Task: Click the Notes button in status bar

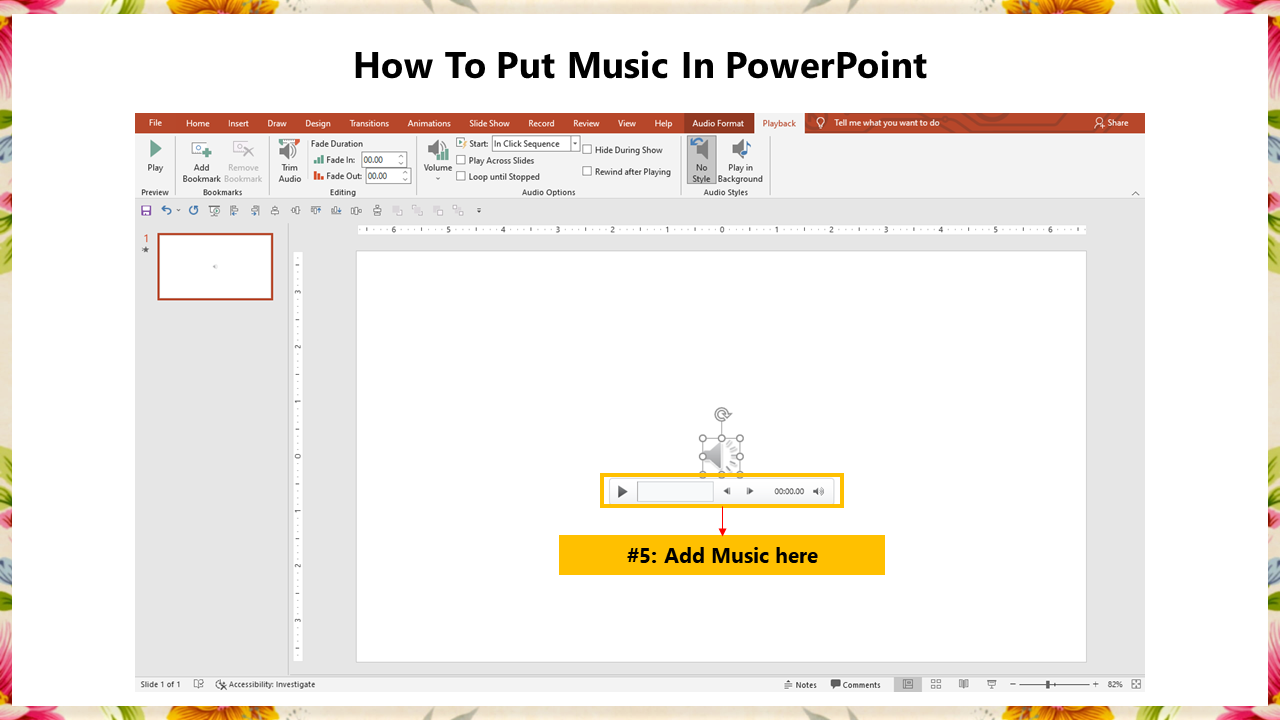Action: click(x=800, y=684)
